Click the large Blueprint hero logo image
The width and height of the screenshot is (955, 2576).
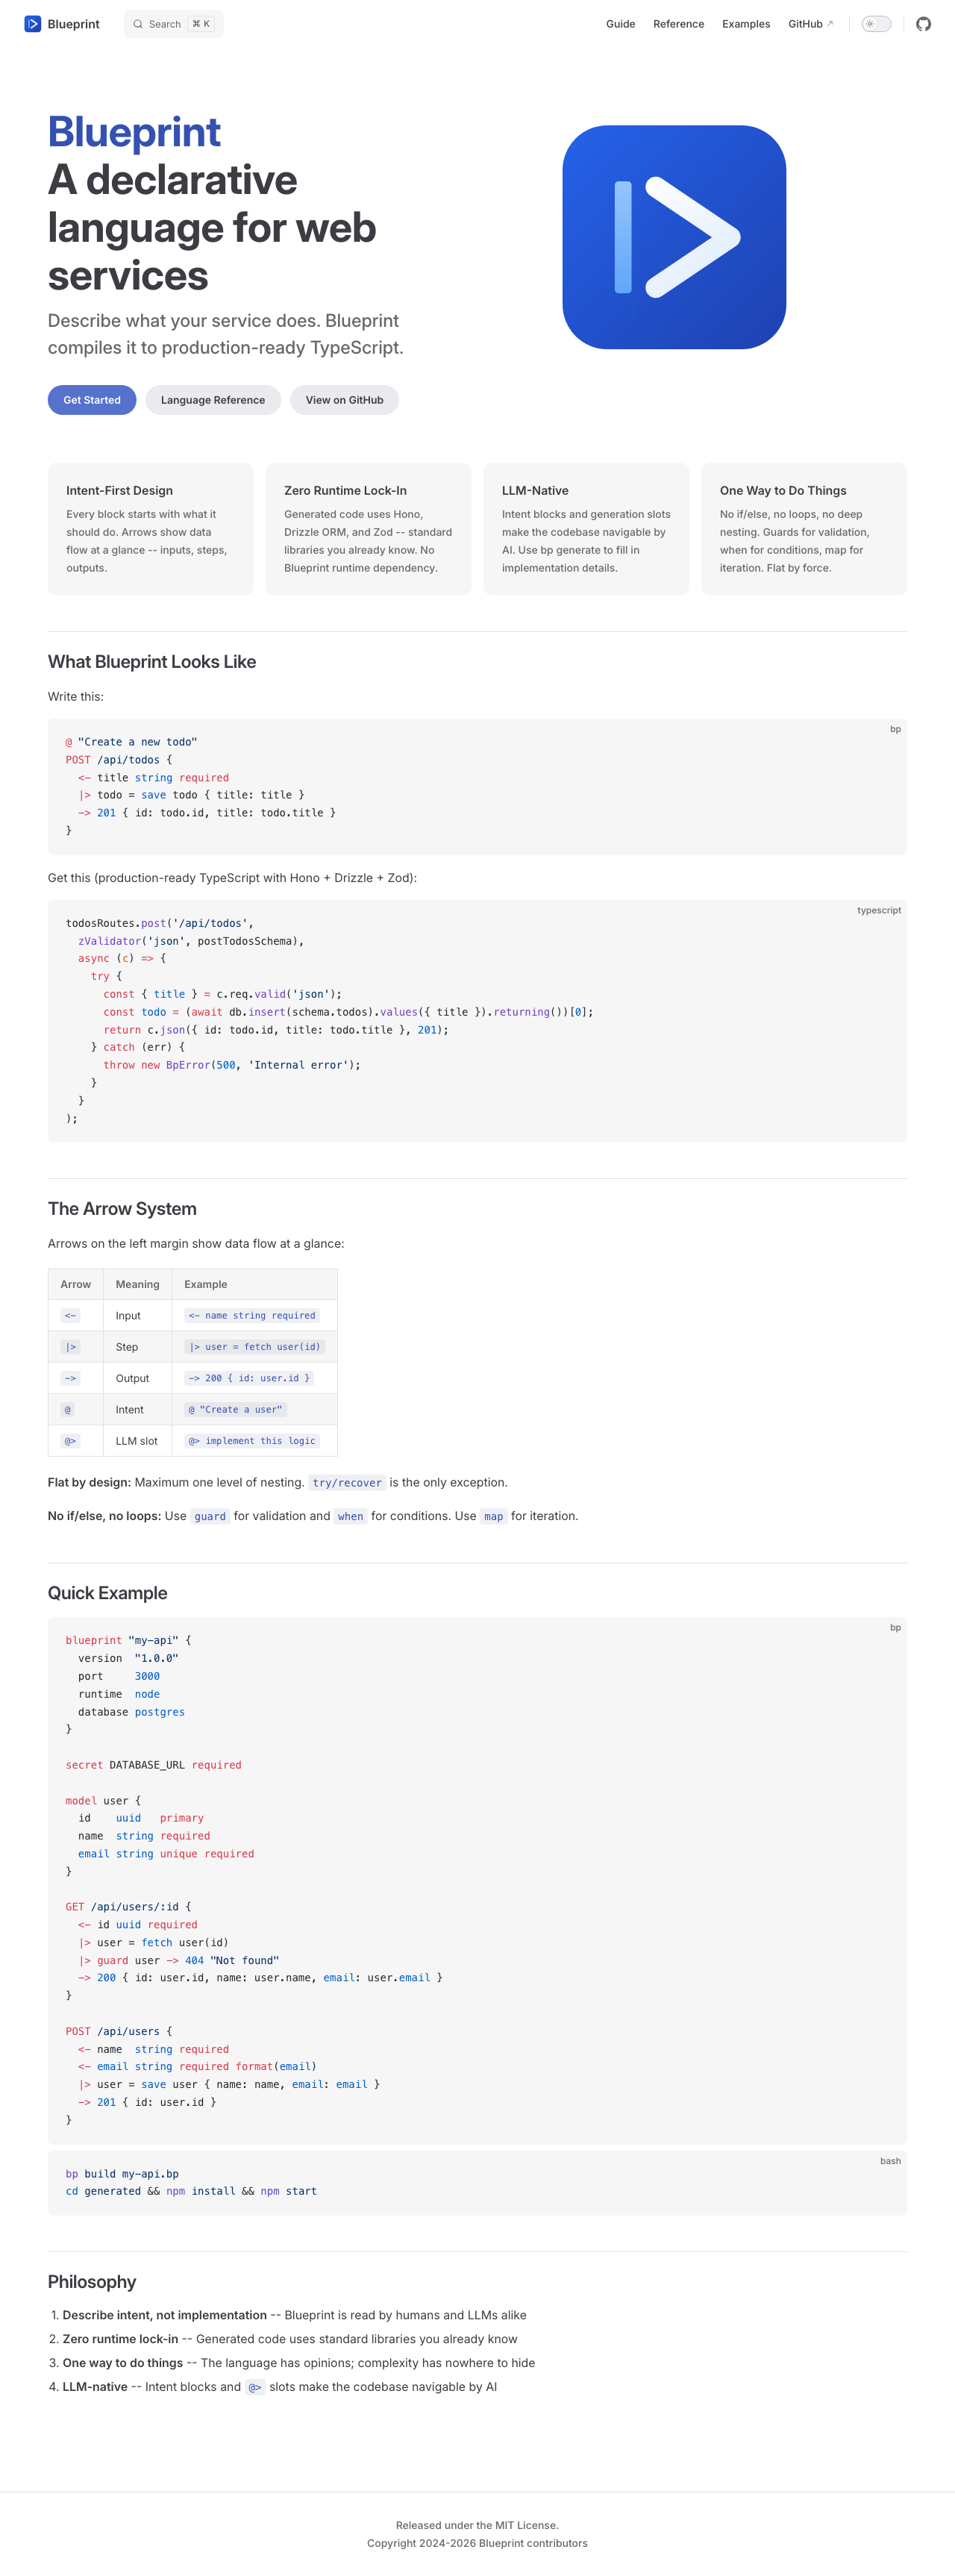(673, 237)
